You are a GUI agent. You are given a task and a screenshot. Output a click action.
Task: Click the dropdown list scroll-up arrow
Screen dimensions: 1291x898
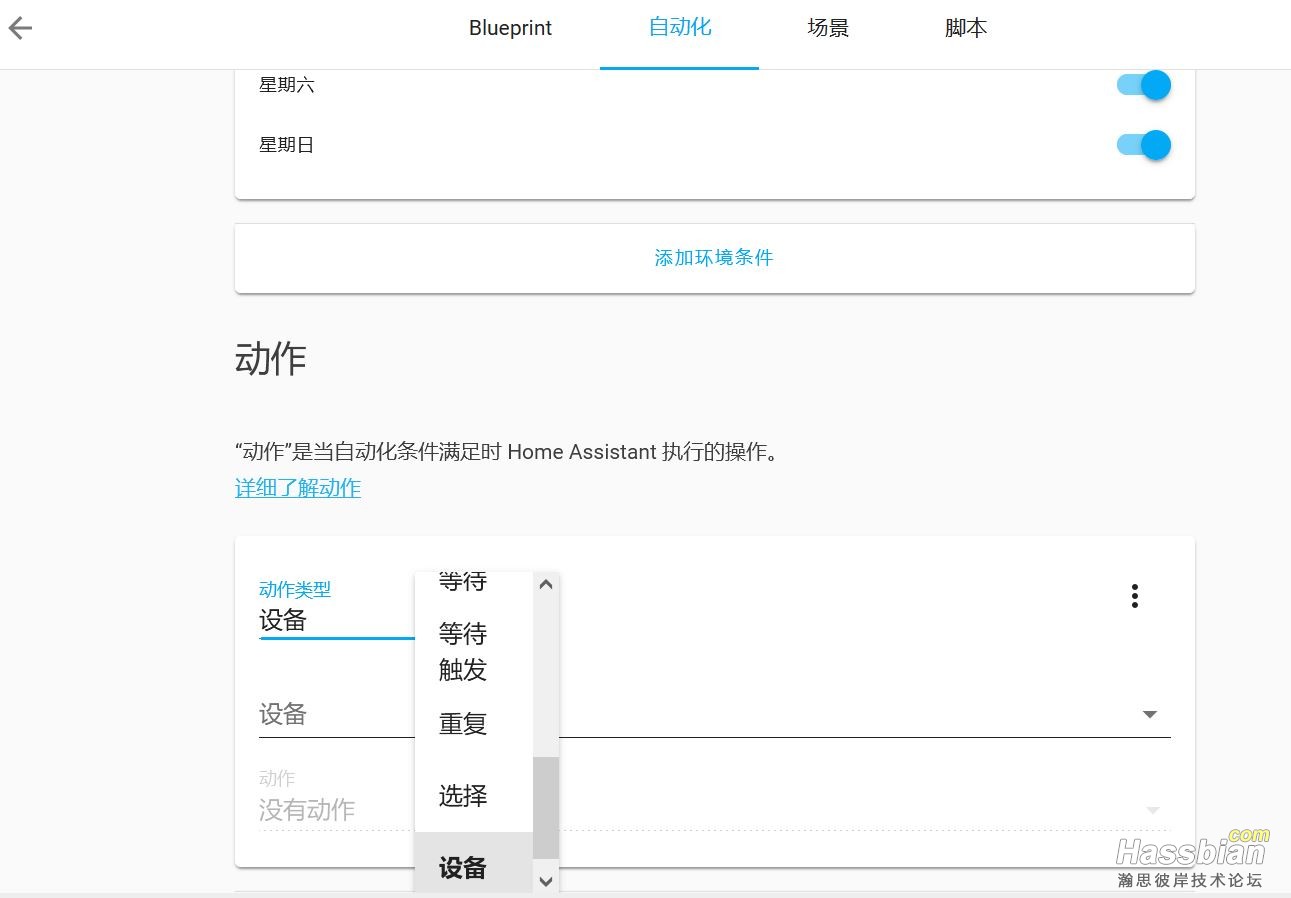546,584
